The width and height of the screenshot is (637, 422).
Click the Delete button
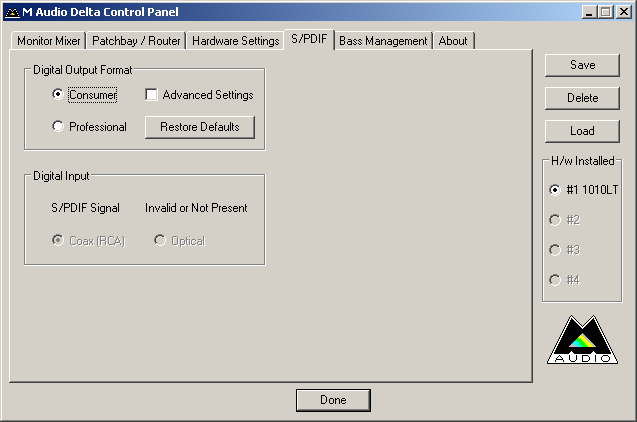pyautogui.click(x=582, y=98)
